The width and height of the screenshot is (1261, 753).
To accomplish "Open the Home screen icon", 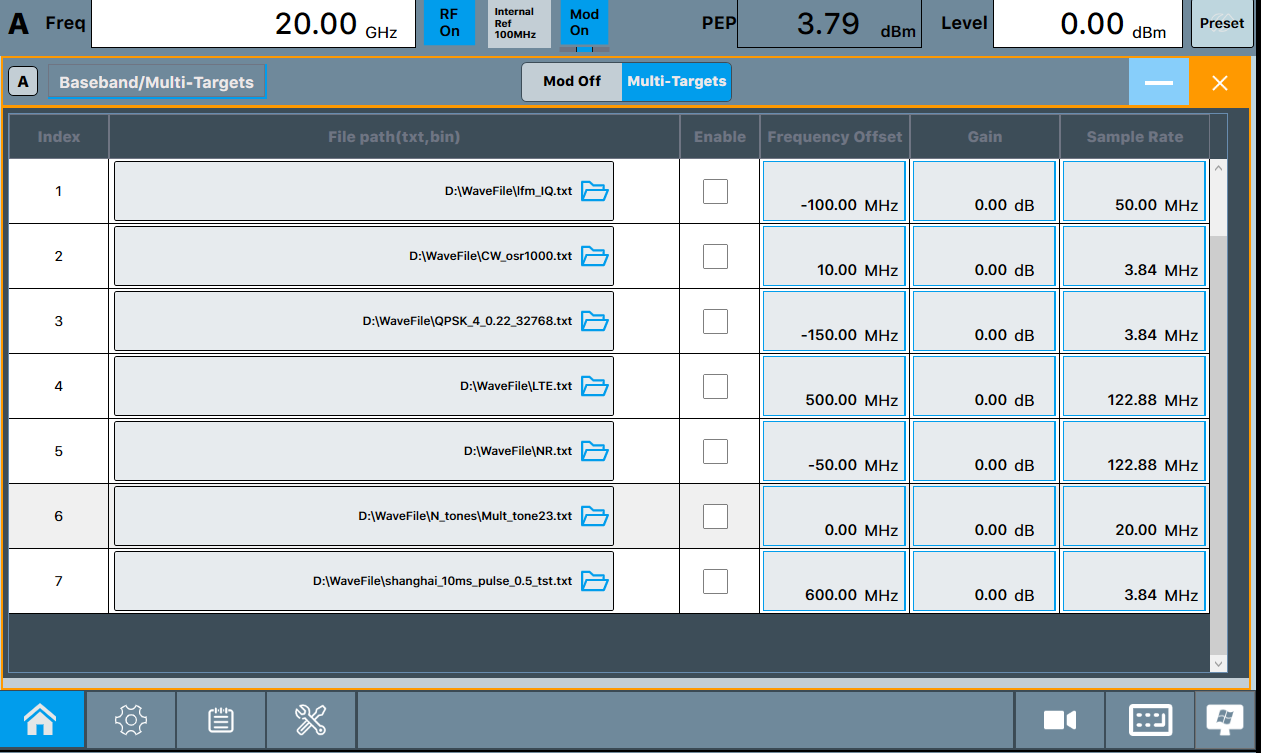I will point(41,720).
